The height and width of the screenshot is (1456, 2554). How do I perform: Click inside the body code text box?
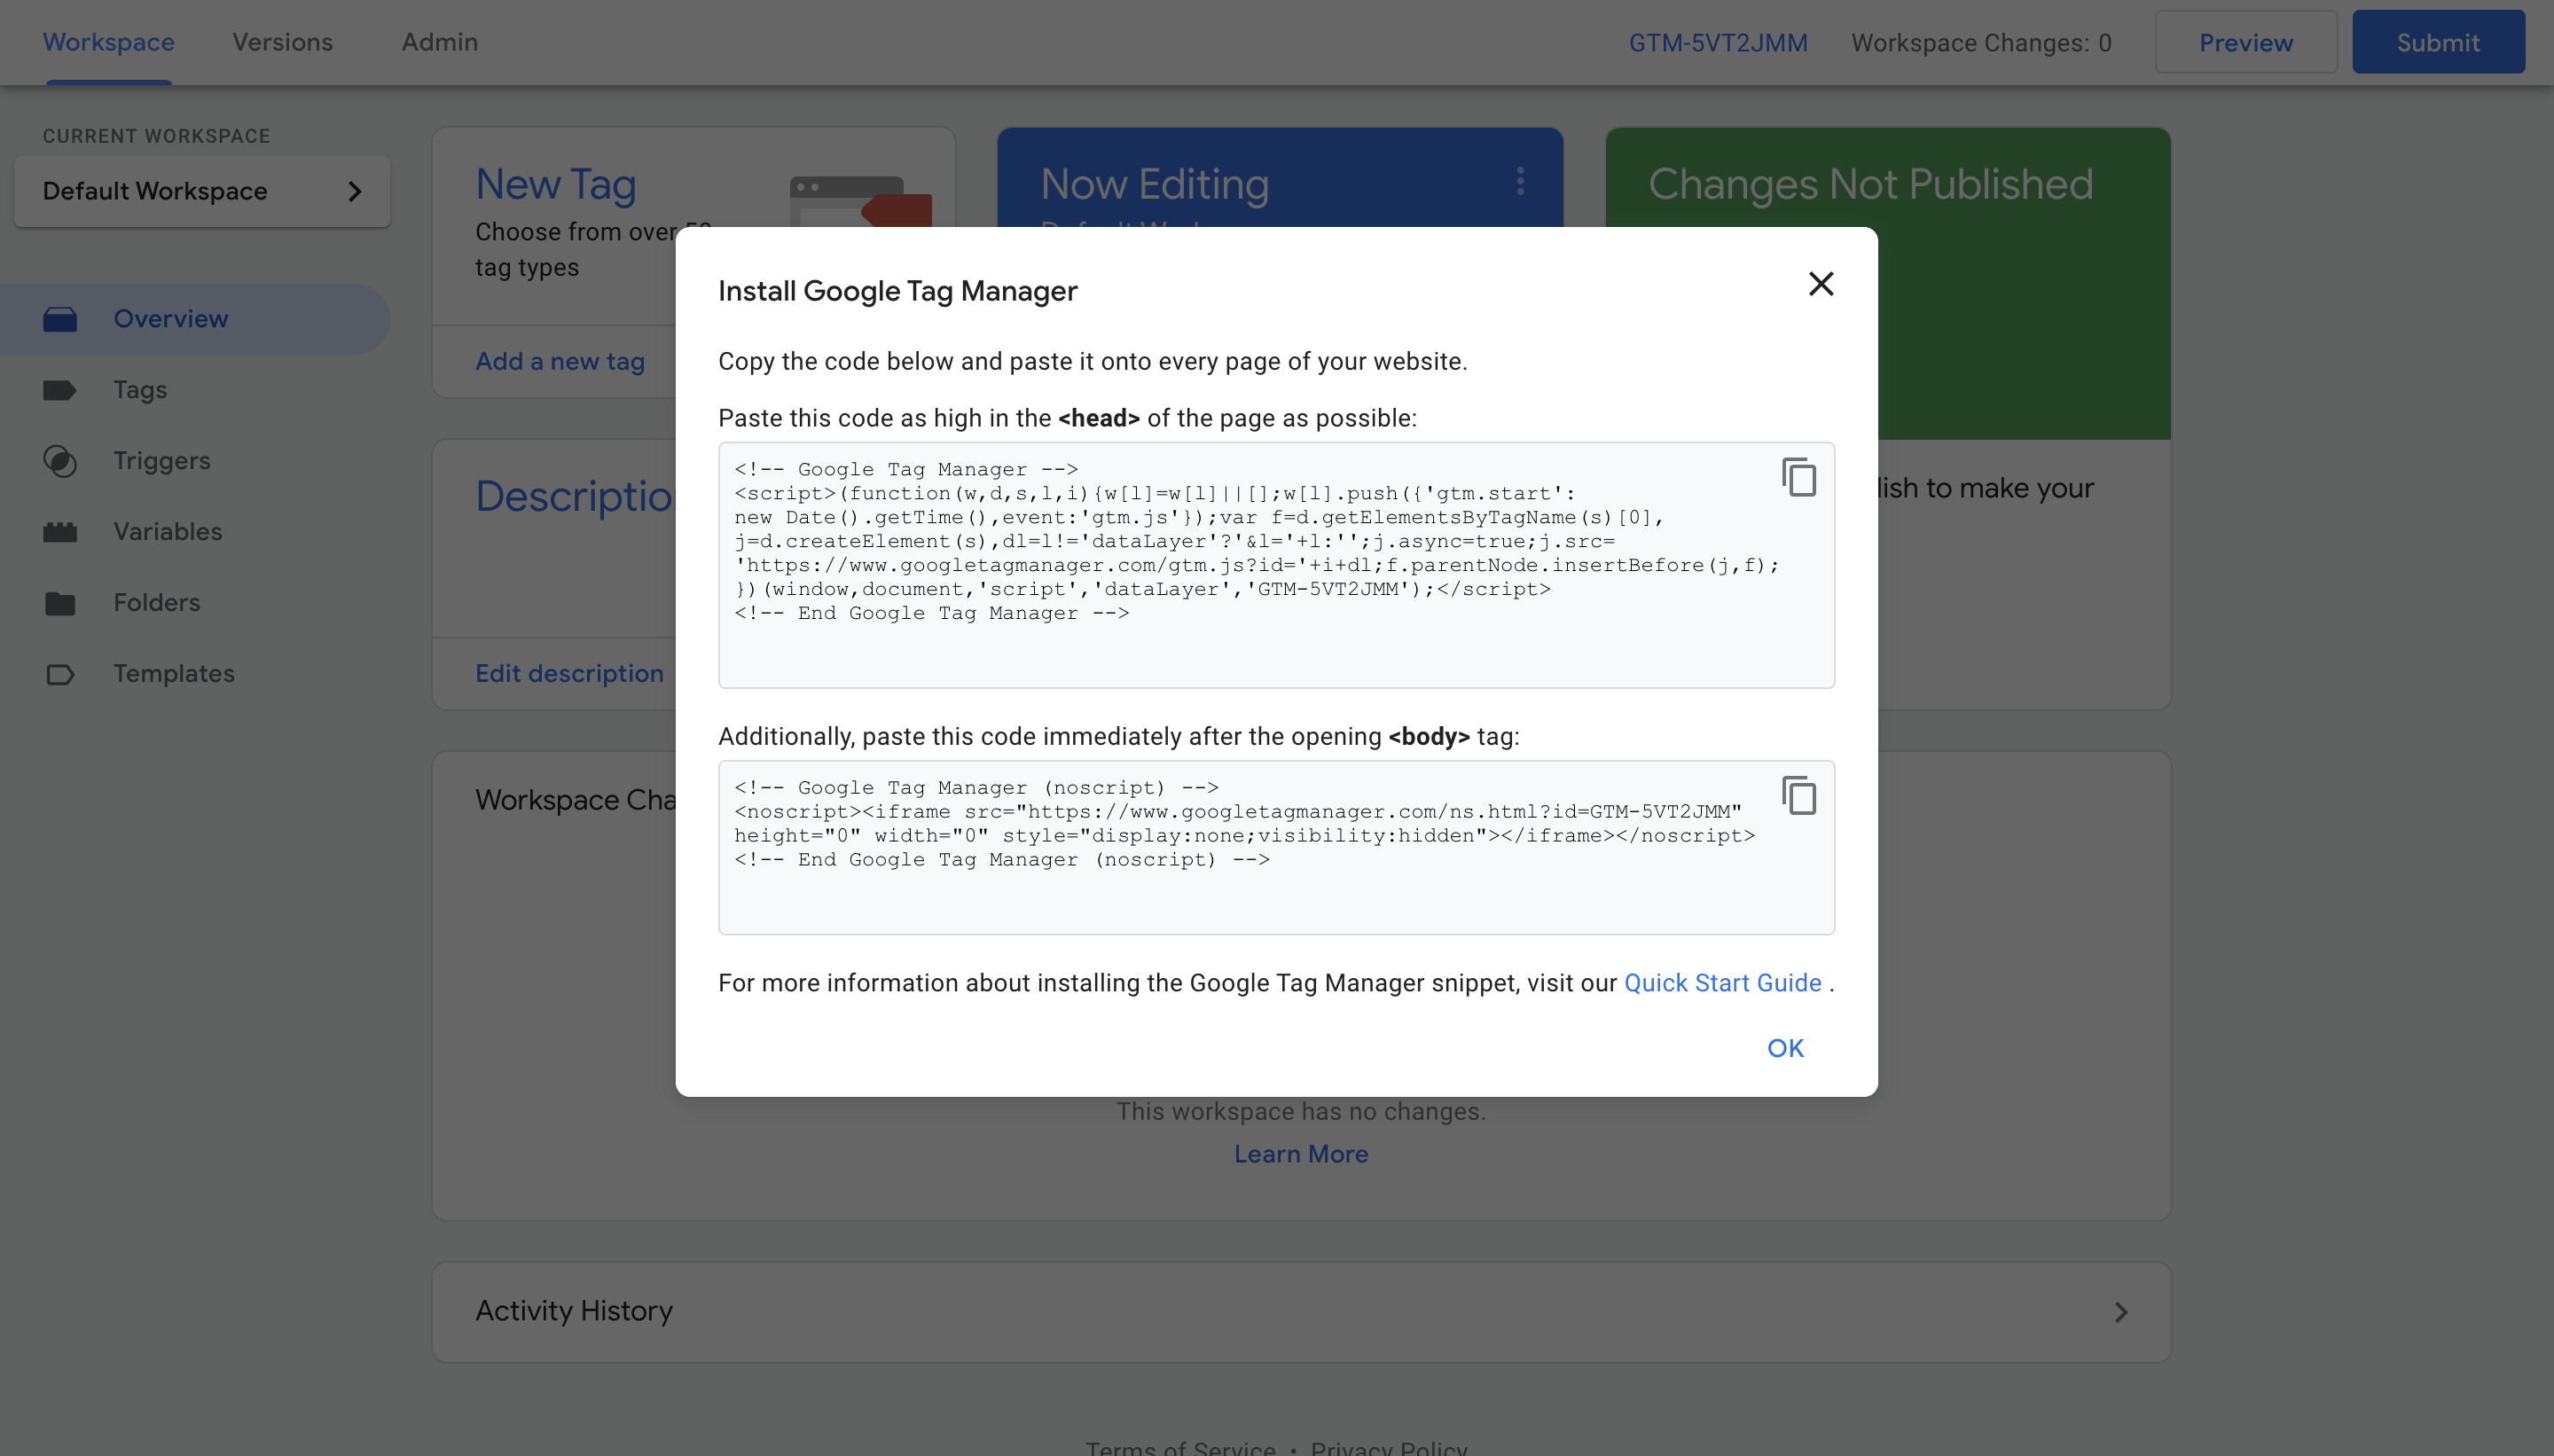(1276, 848)
